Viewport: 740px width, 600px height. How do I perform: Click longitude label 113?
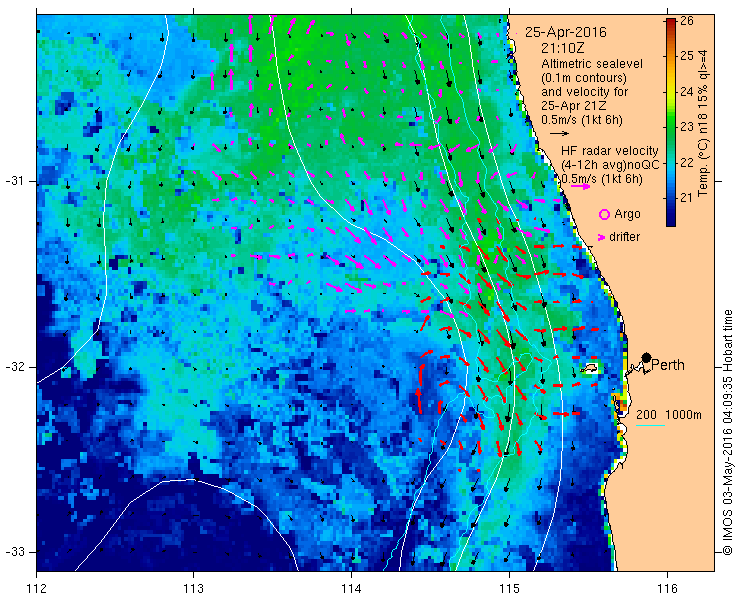pyautogui.click(x=193, y=589)
